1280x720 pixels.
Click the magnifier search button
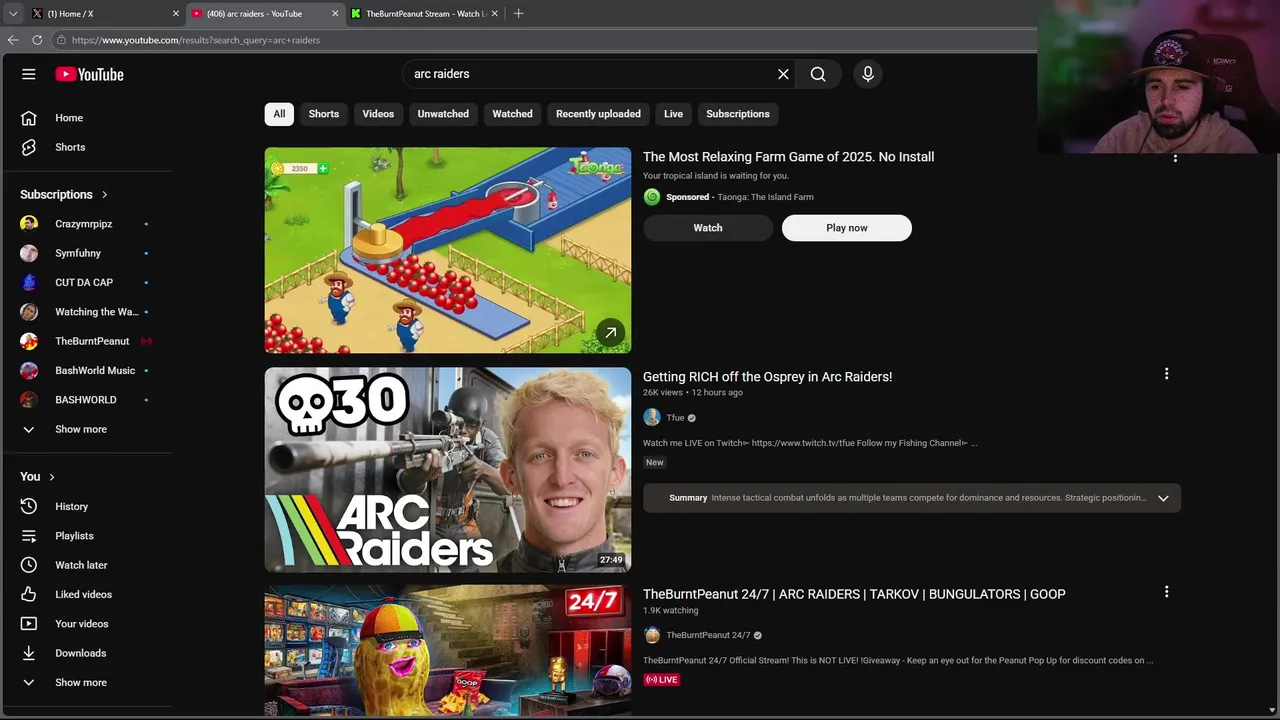(x=818, y=74)
